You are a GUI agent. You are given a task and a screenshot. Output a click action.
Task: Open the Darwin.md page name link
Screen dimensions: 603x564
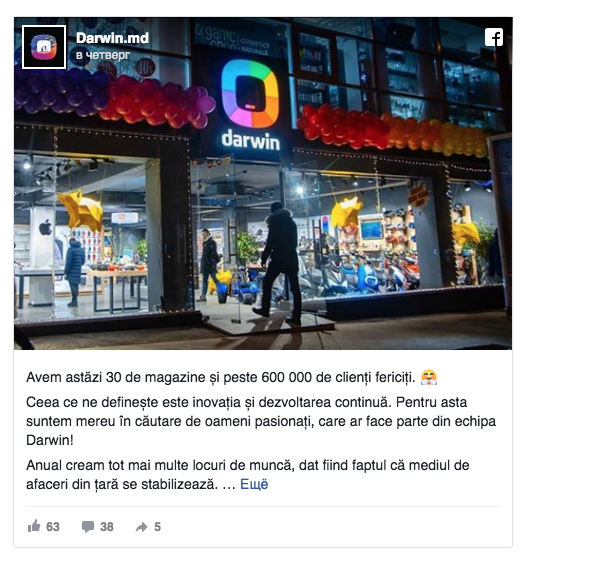[112, 38]
